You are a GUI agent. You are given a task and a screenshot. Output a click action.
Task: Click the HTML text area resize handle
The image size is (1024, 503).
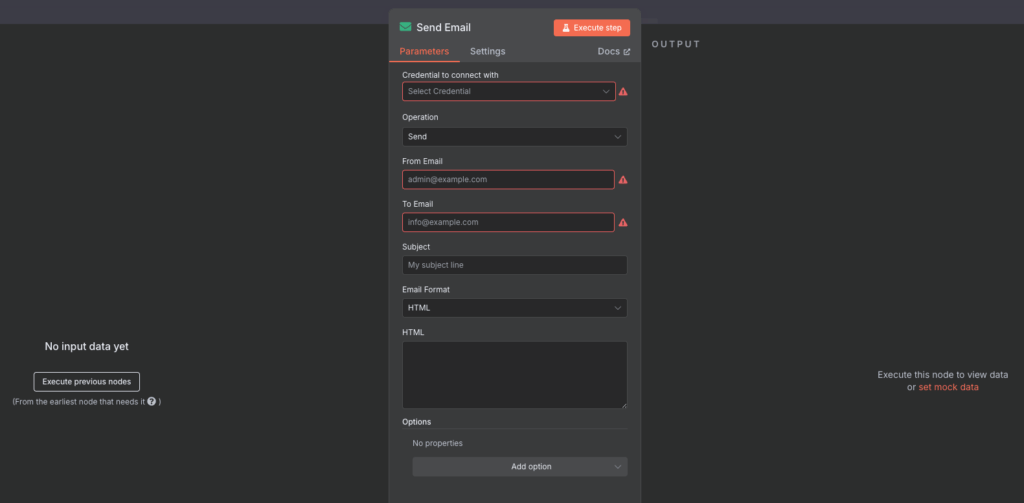624,404
